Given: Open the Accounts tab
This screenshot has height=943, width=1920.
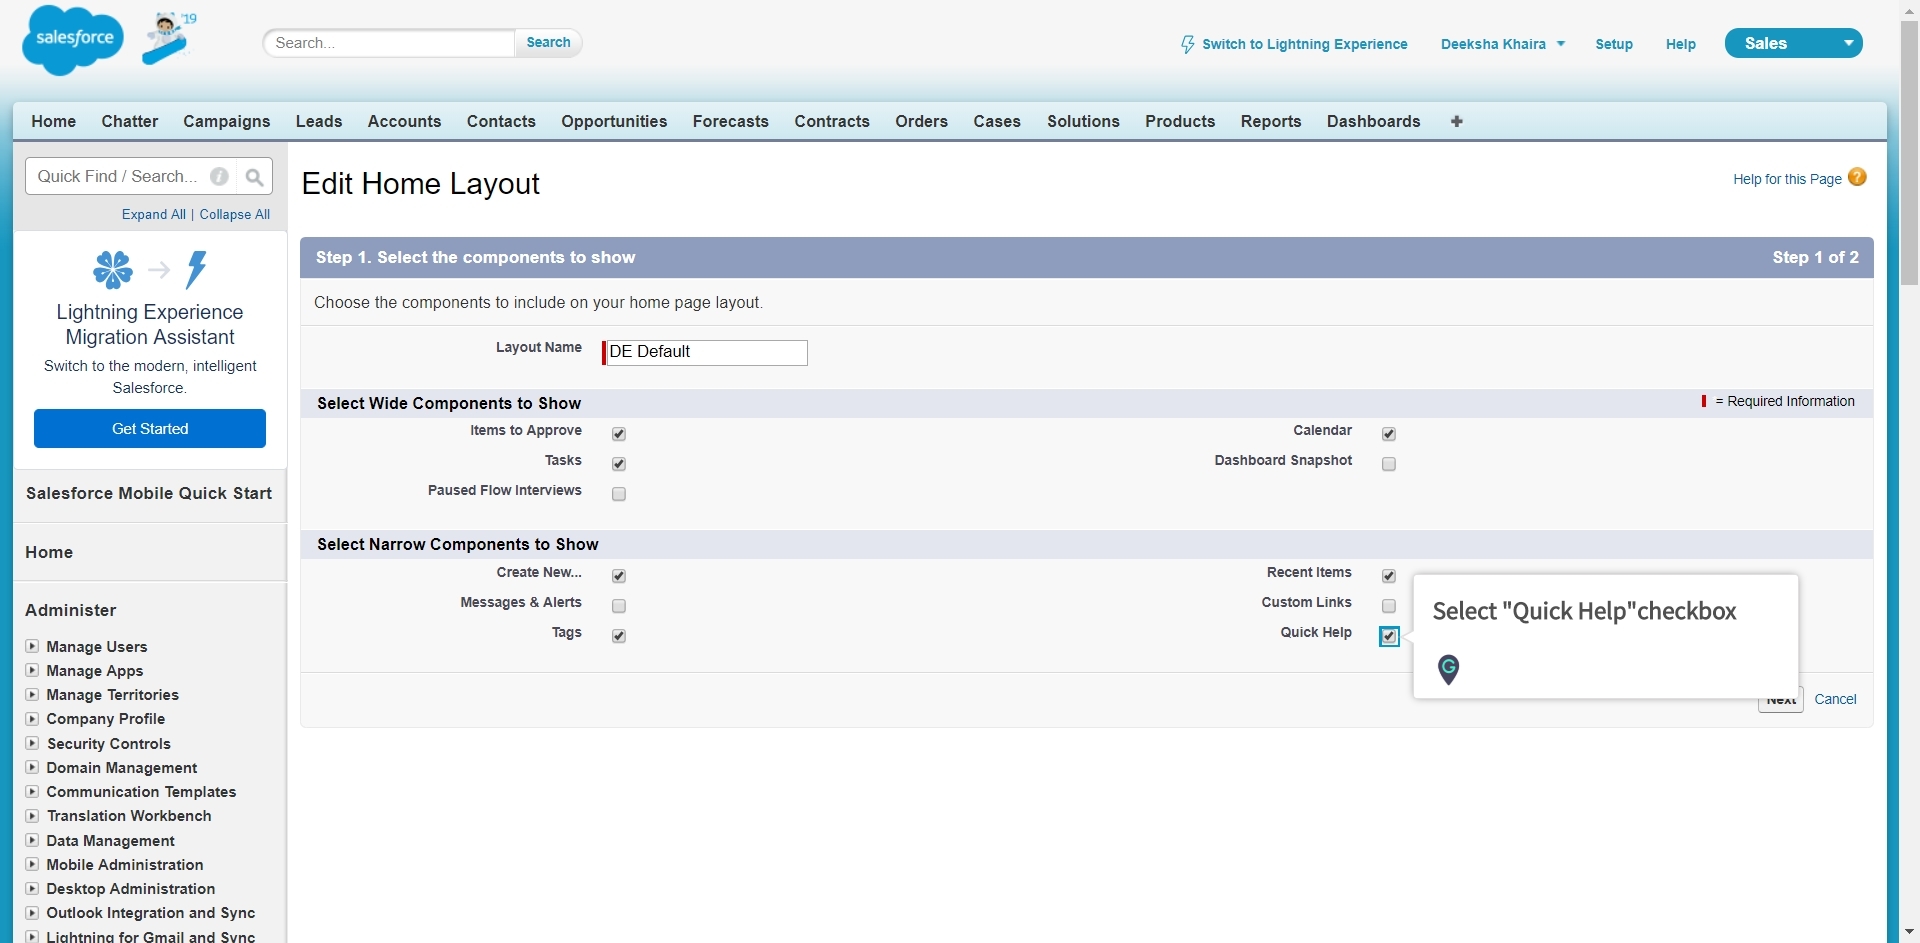Looking at the screenshot, I should pos(404,121).
